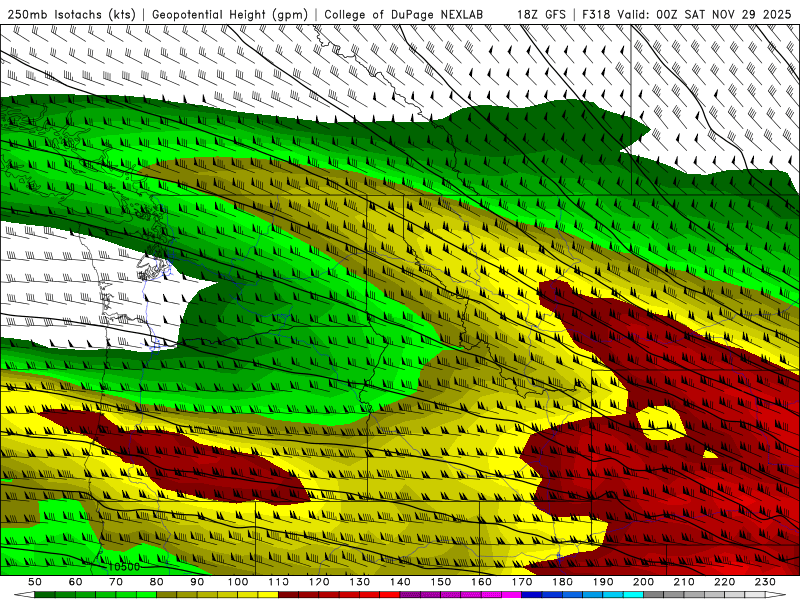Click the right arrow end of the colorbar
This screenshot has height=600, width=800.
tap(776, 595)
